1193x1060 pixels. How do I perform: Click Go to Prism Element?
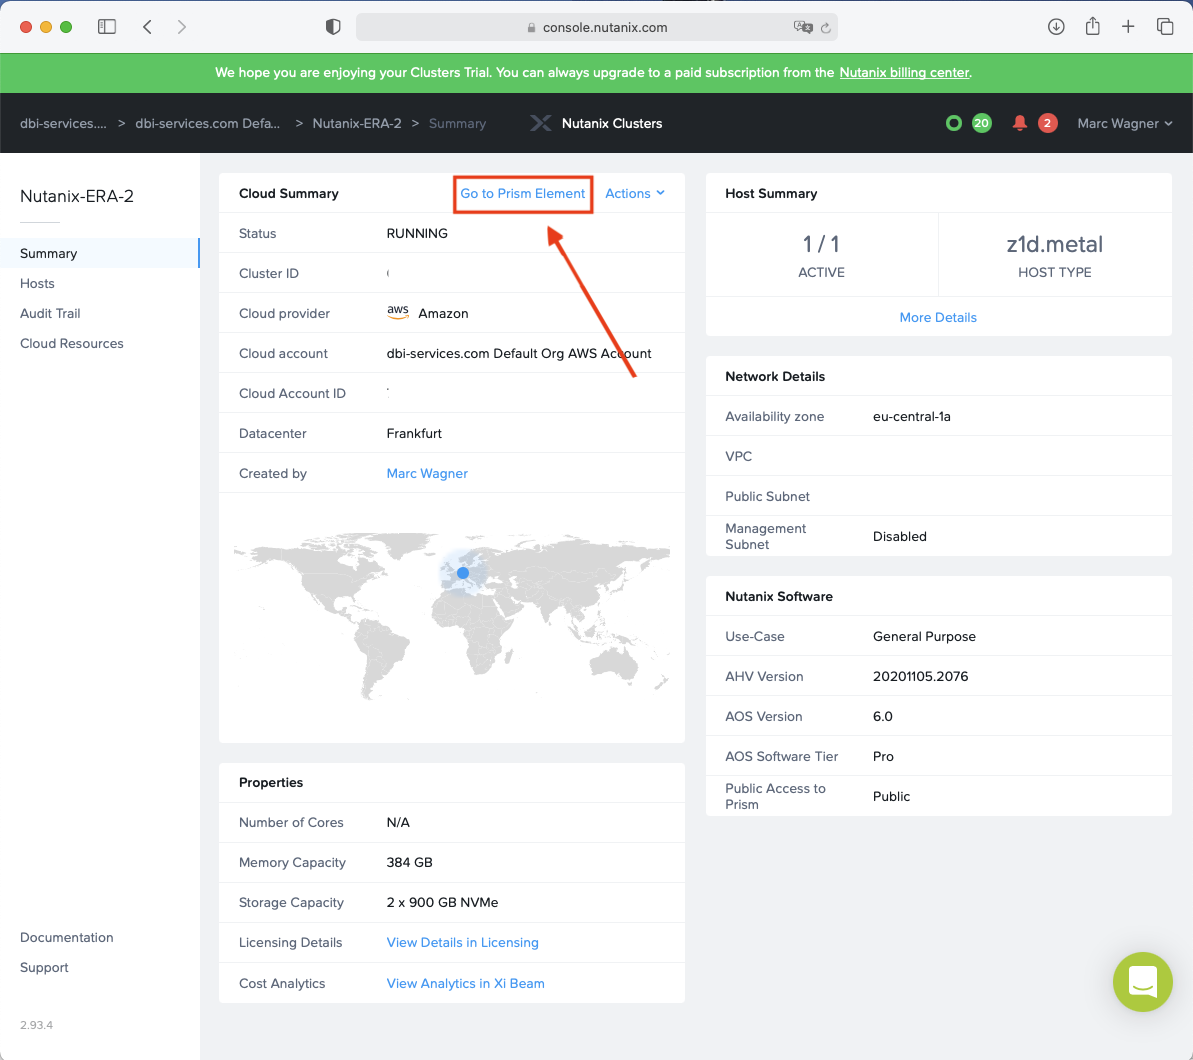[x=523, y=193]
